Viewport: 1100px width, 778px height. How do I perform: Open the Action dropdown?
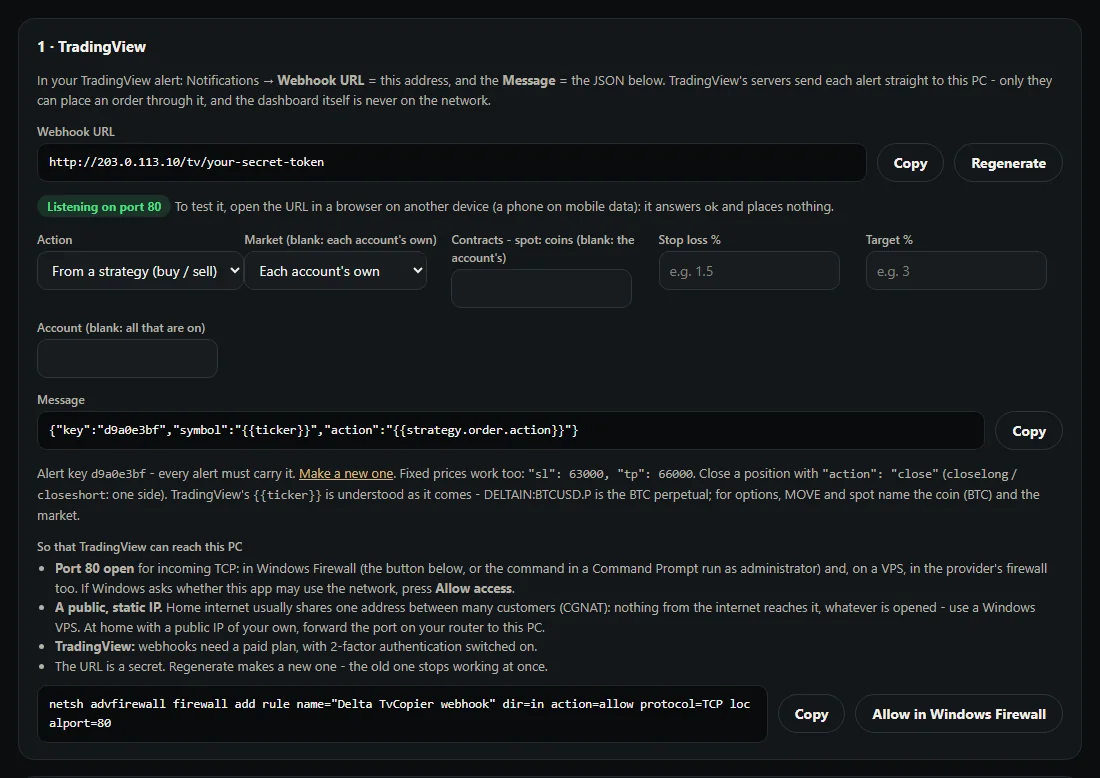pos(140,271)
